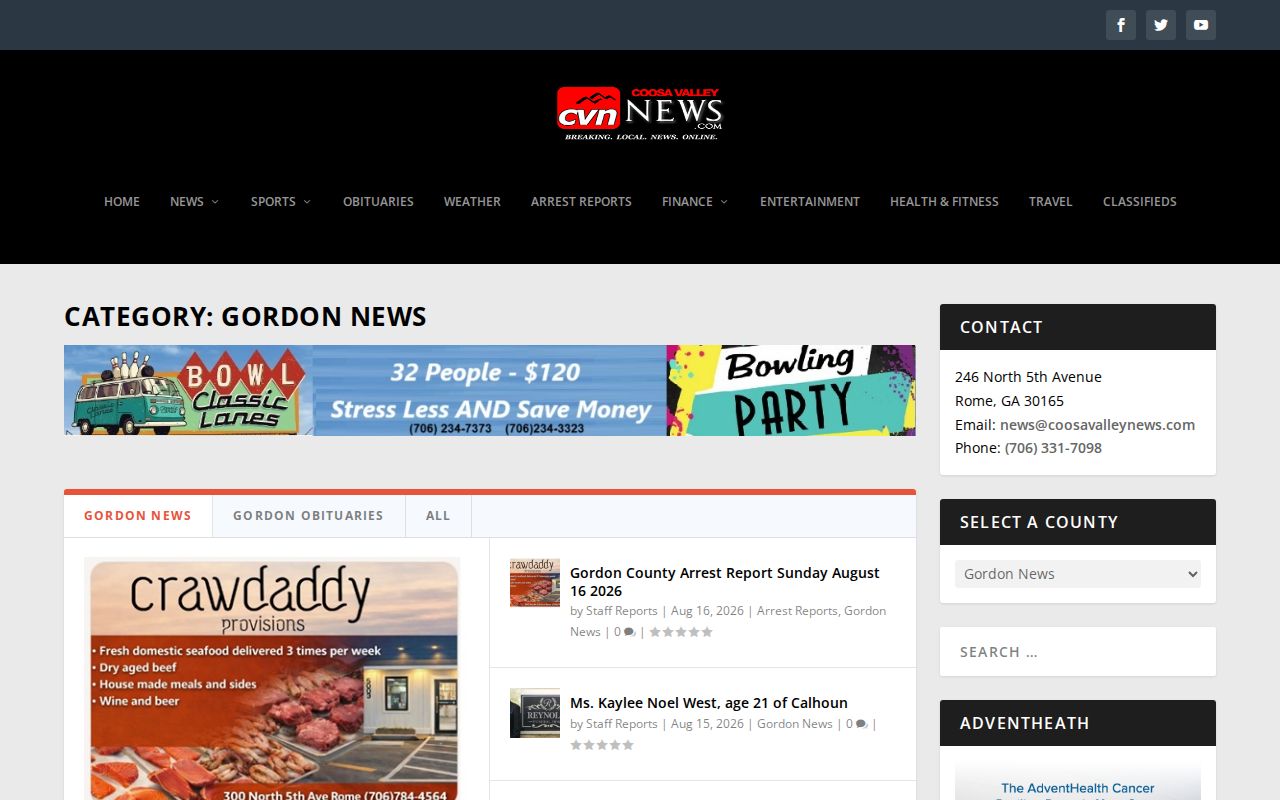Go to the Home menu item
Screen dimensions: 1280x800
click(122, 201)
